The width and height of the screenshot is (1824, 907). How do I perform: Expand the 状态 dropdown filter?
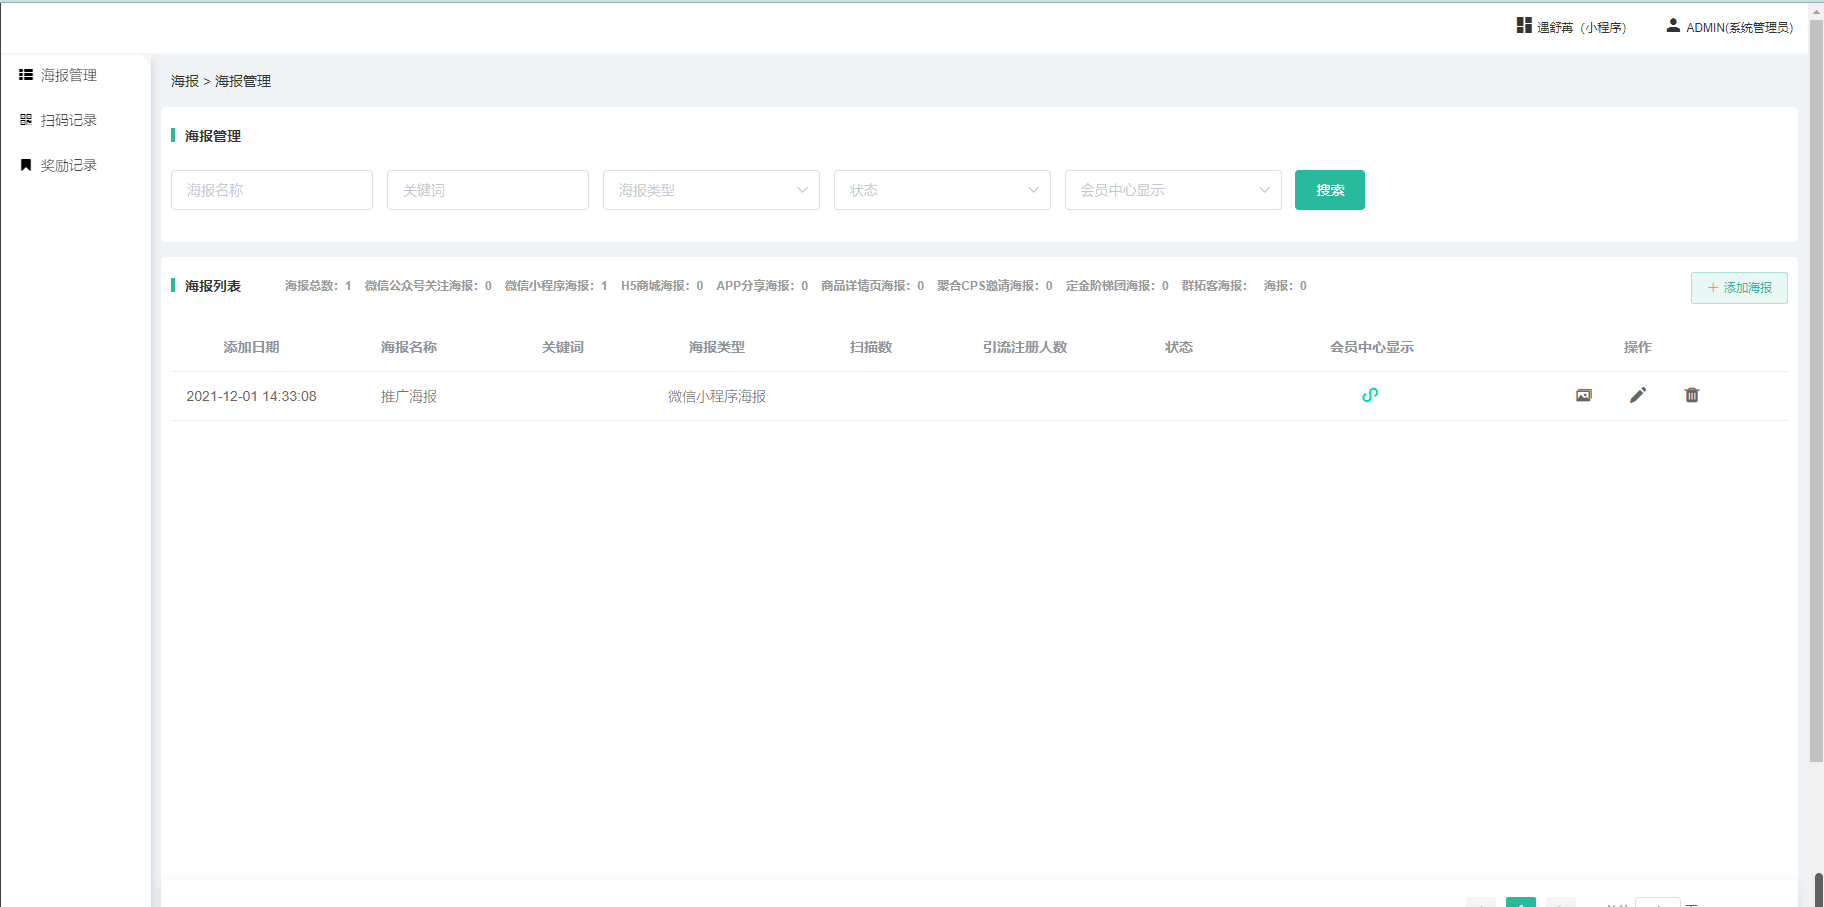(x=942, y=190)
